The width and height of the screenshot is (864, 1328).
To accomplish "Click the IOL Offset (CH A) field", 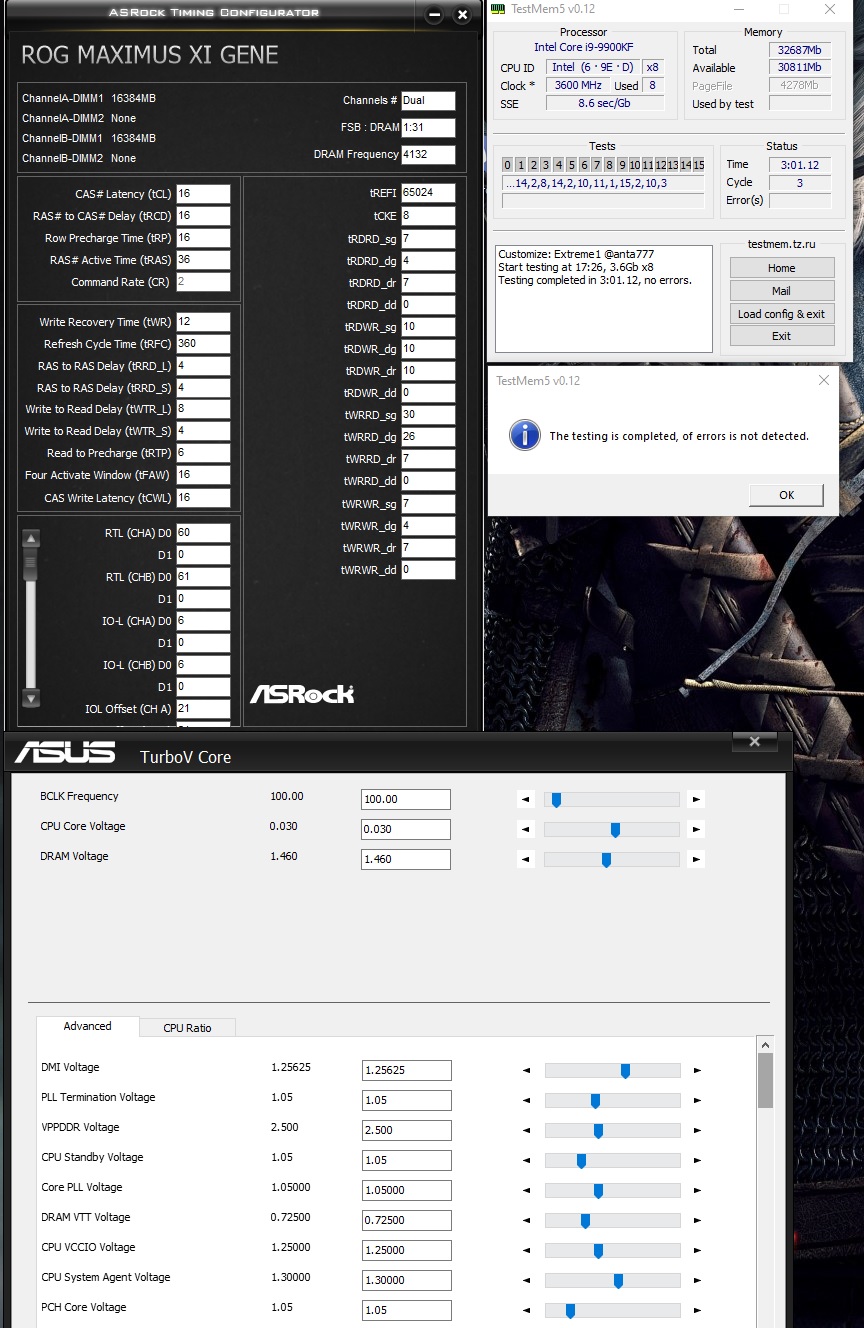I will [x=203, y=709].
